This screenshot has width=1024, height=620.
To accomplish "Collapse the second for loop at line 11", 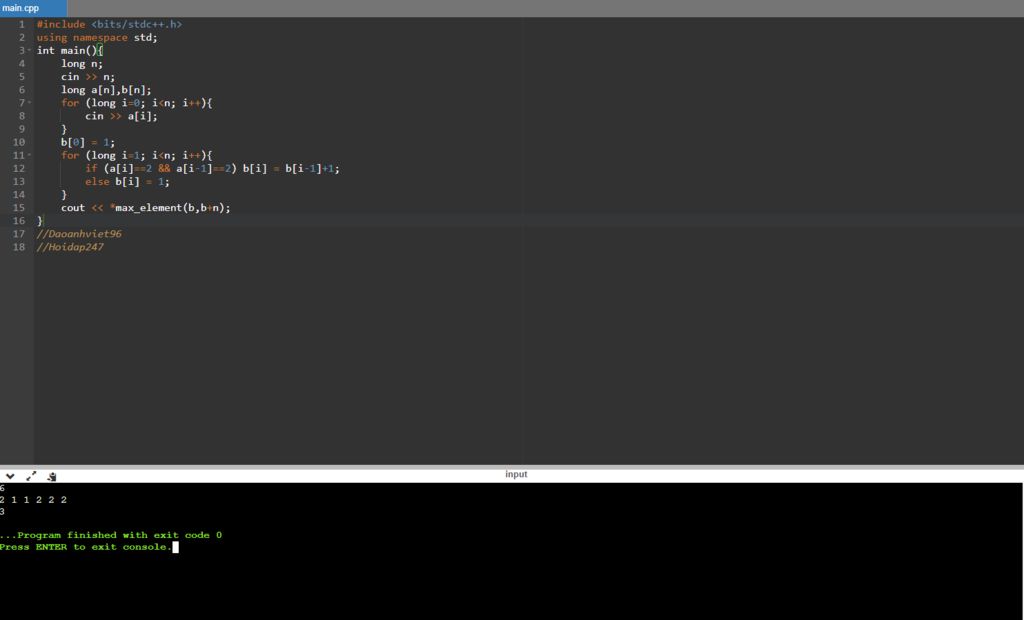I will click(x=29, y=155).
